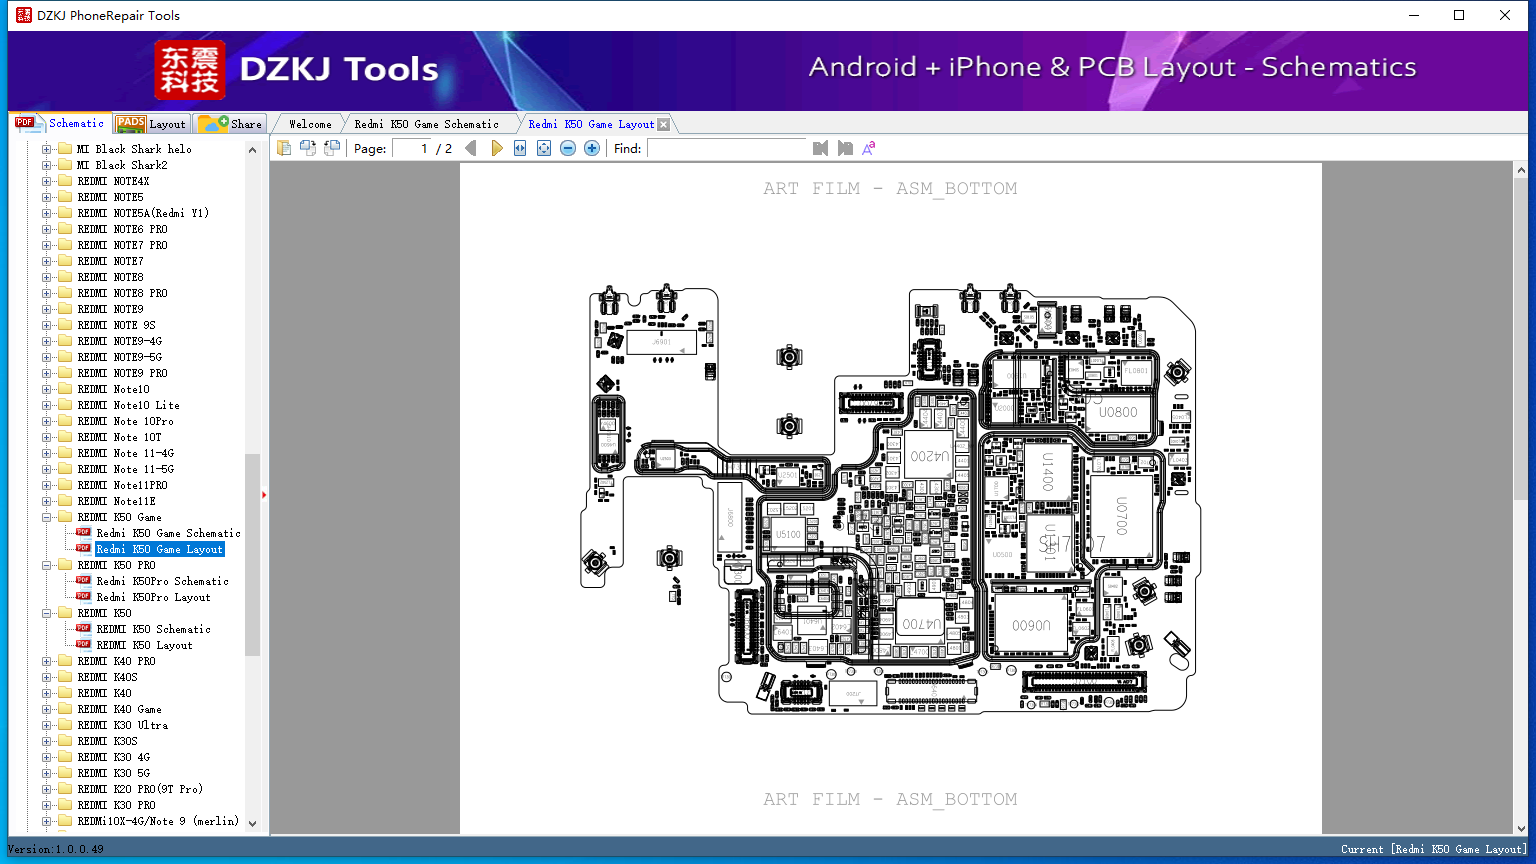Collapse the REDMI K50 PRO folder
Screen dimensions: 1536x864
pyautogui.click(x=46, y=565)
